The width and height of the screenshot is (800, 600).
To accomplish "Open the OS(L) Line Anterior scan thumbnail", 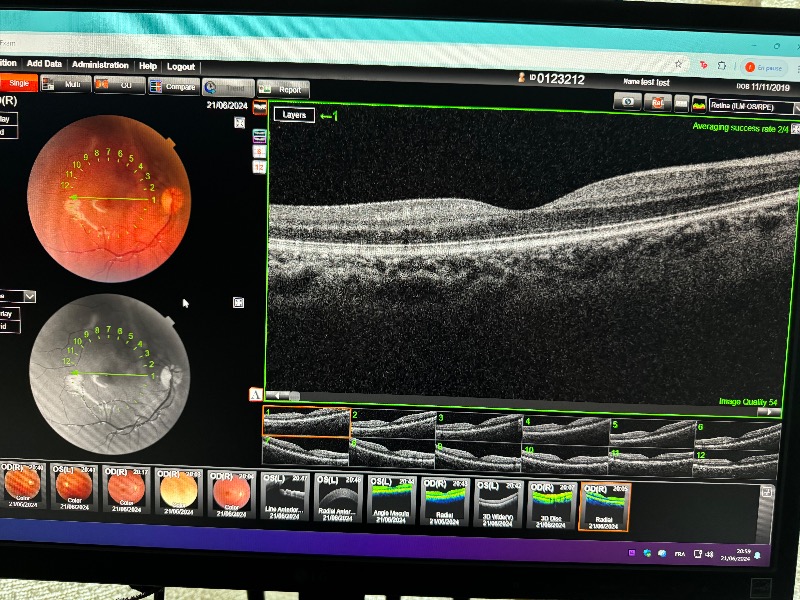I will 285,496.
